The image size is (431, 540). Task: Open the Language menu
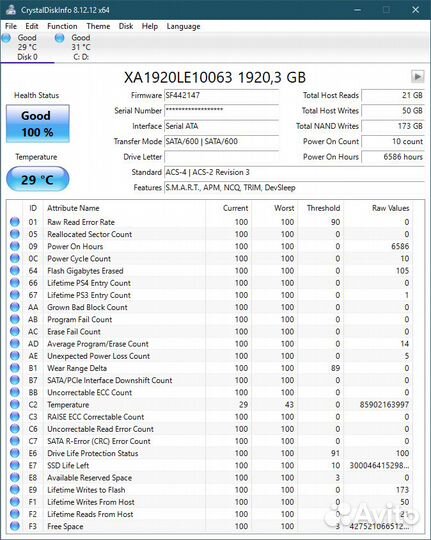click(x=183, y=26)
